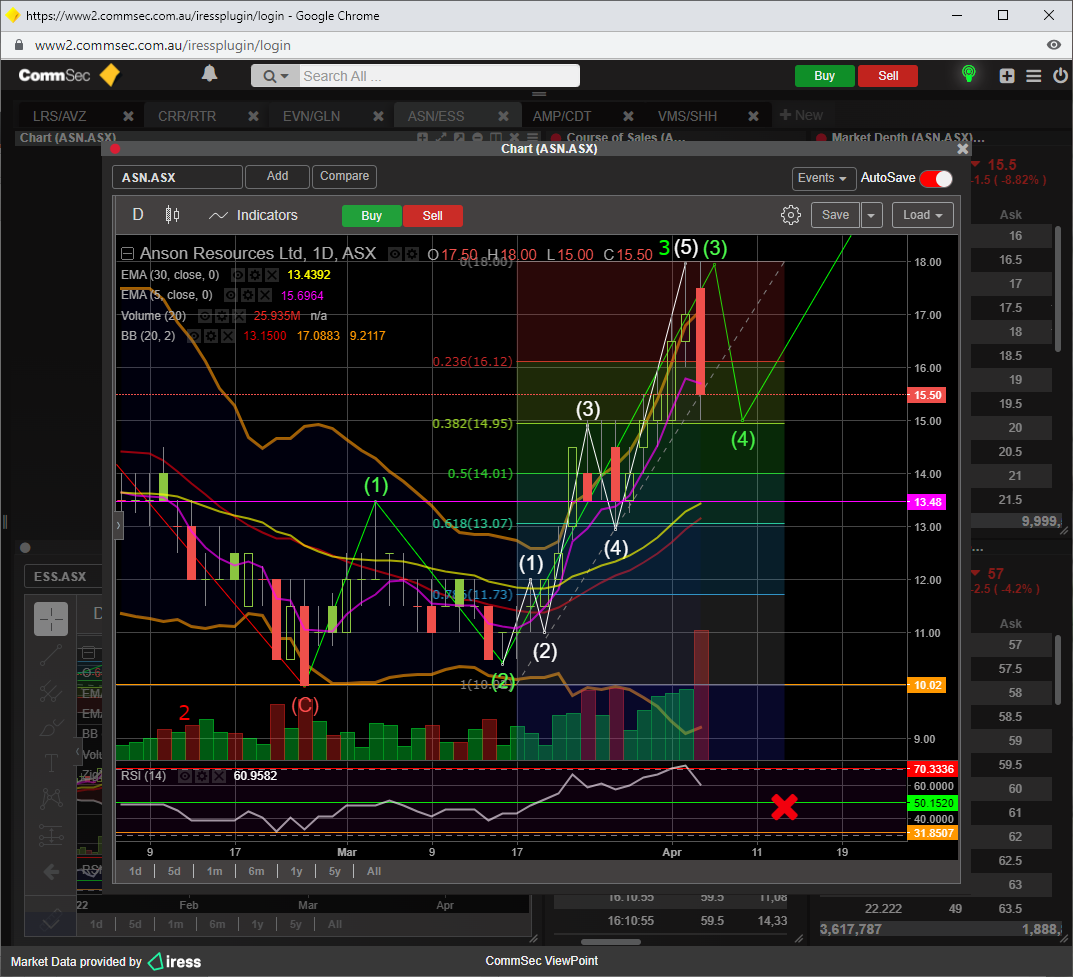Open the candlestick chart style selector

click(x=172, y=215)
